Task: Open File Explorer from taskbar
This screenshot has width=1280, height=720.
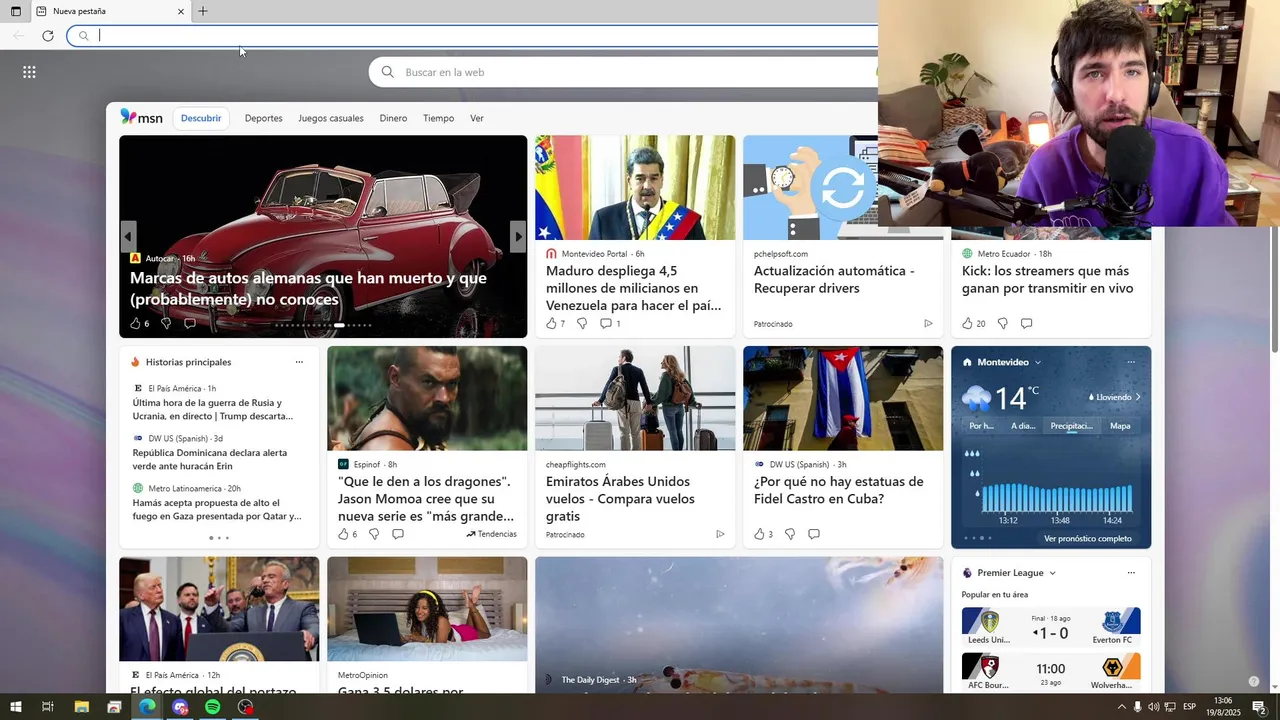Action: [82, 707]
